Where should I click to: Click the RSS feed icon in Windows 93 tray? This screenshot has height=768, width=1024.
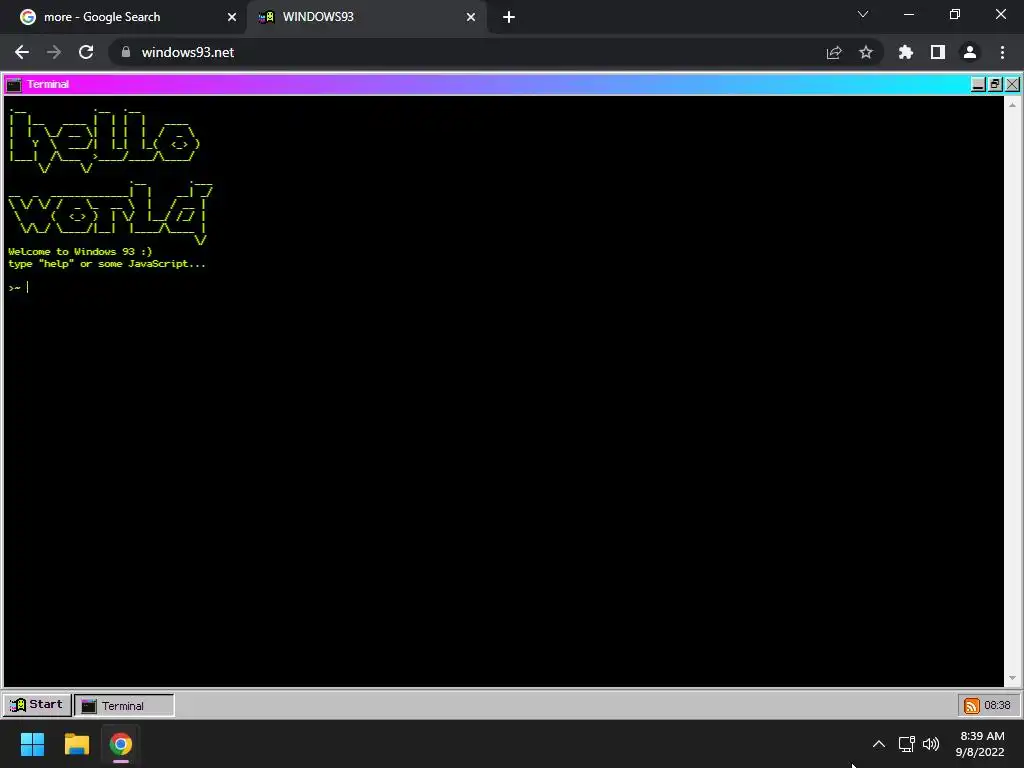(972, 706)
